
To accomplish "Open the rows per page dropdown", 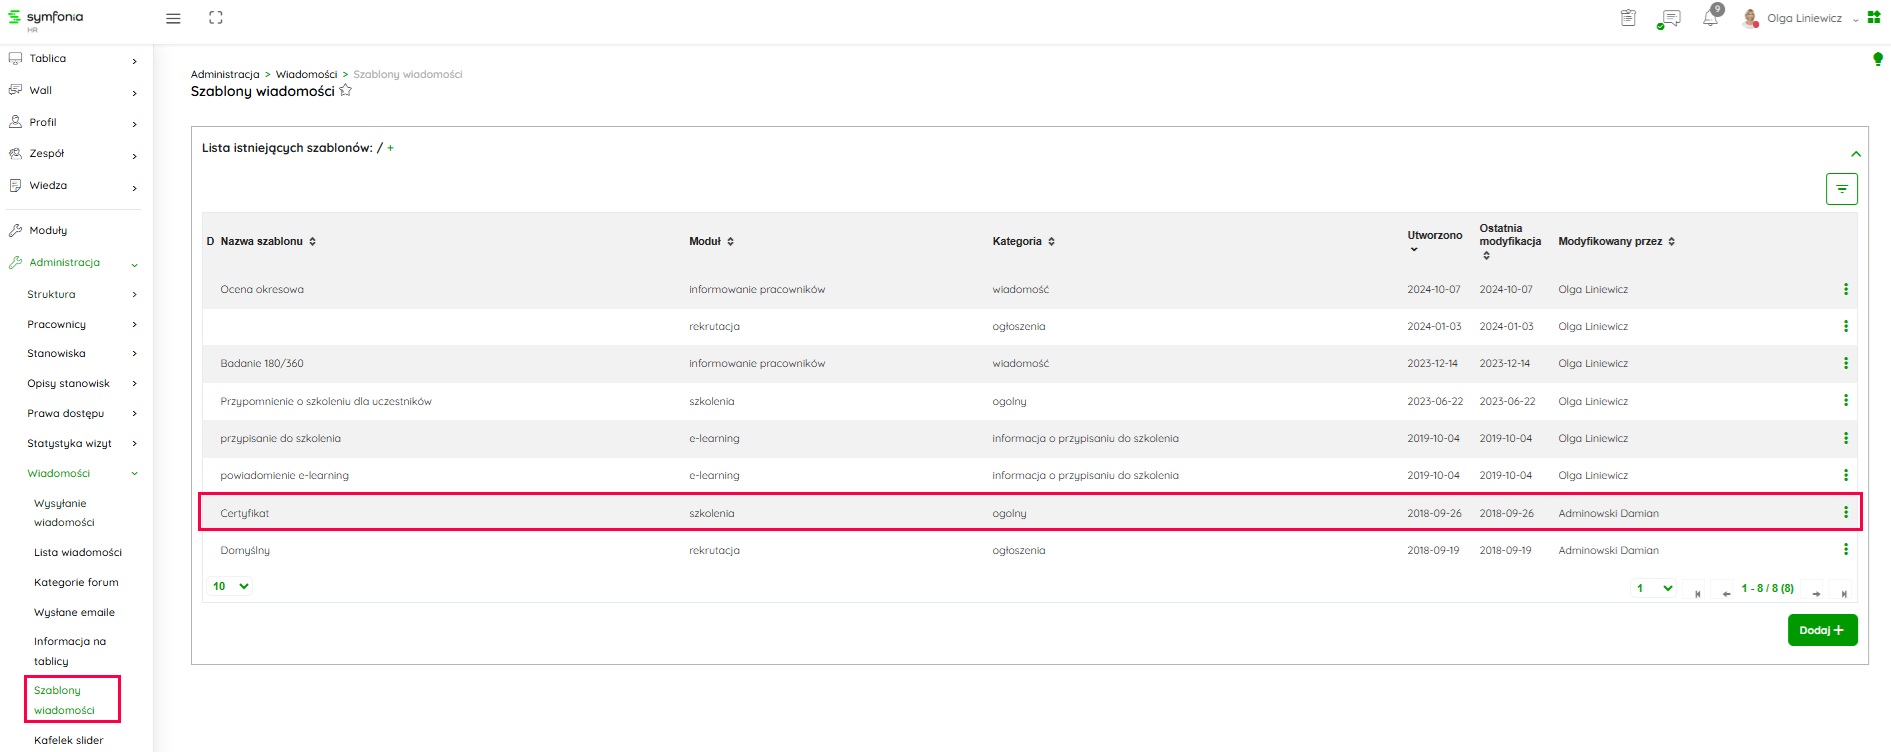I will click(x=230, y=586).
